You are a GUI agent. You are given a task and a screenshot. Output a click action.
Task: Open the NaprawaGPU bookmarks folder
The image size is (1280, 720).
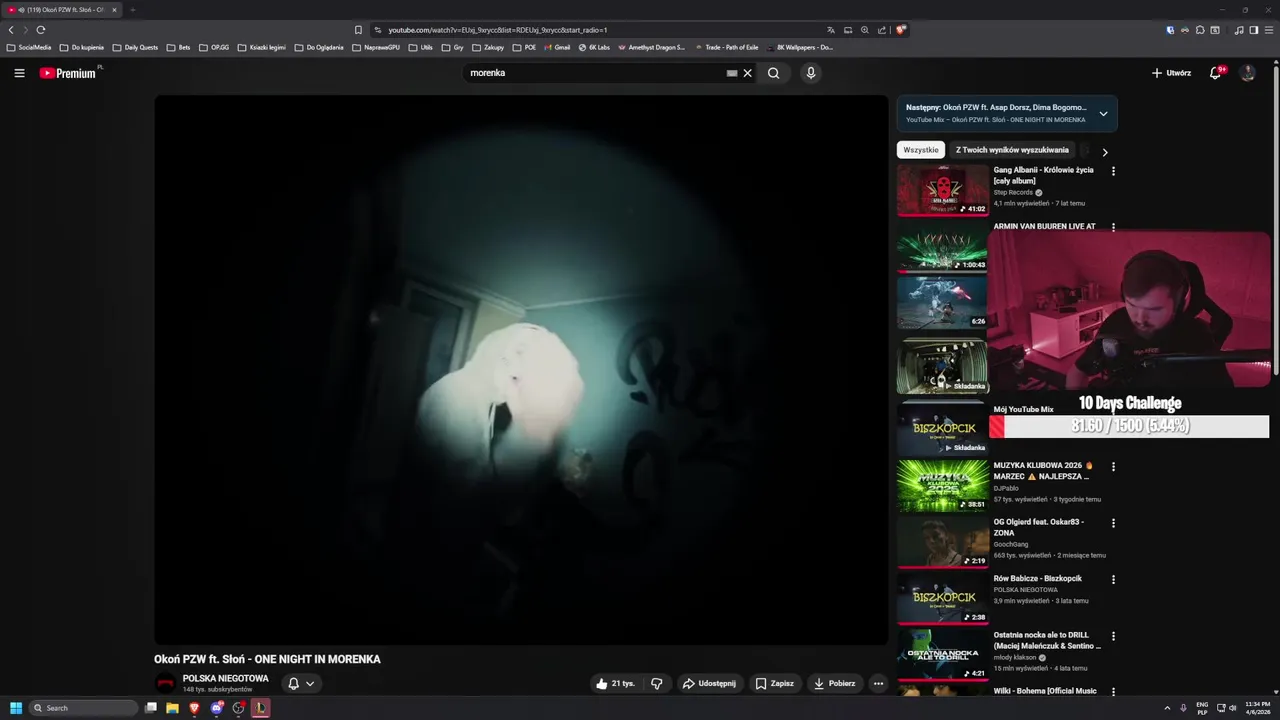(x=376, y=47)
